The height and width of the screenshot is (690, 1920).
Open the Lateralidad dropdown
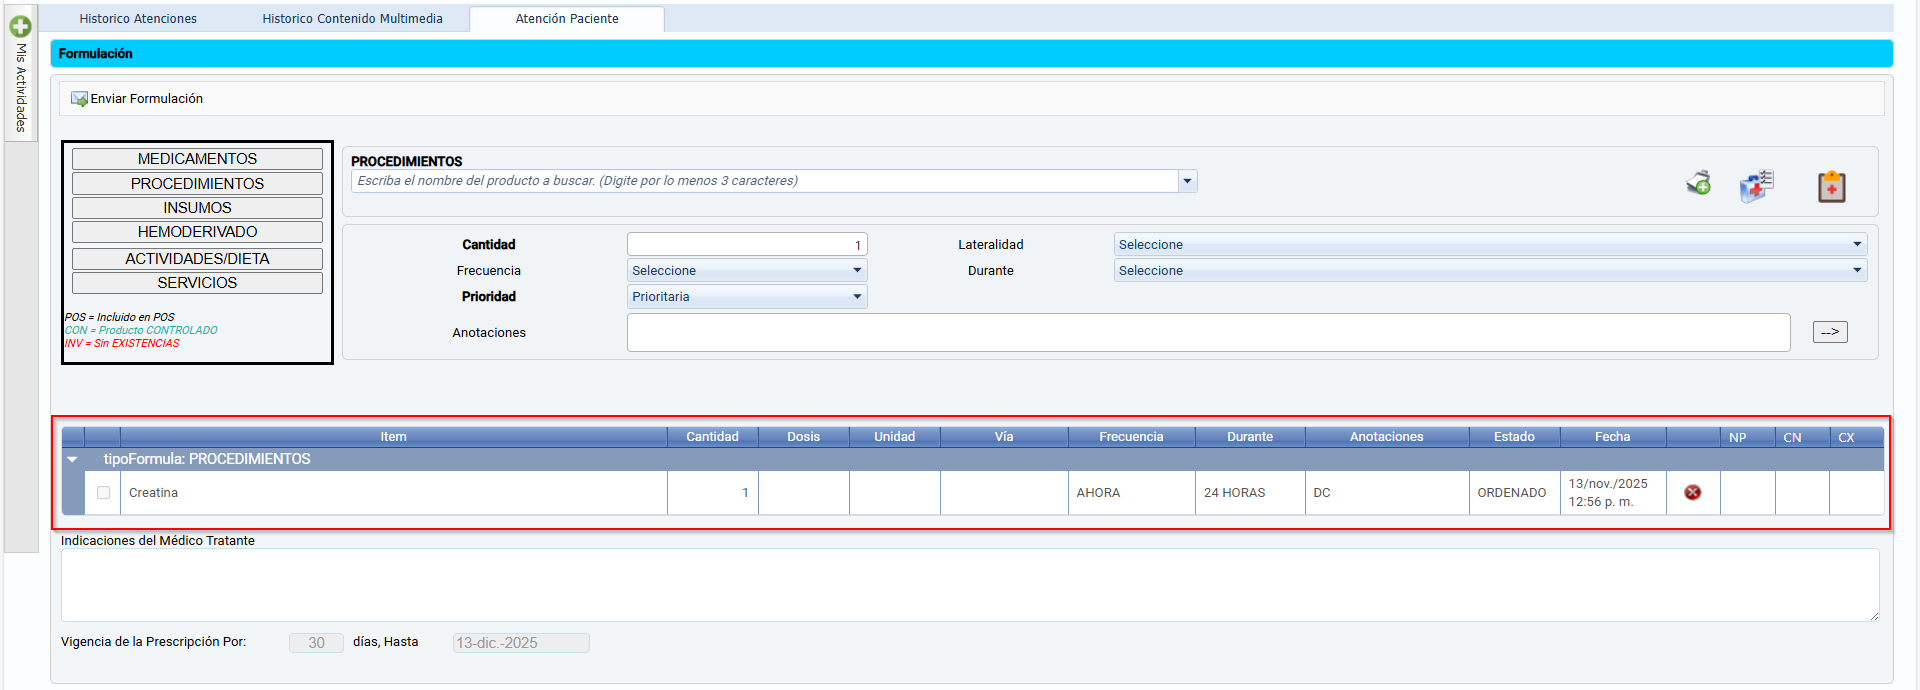[1490, 245]
